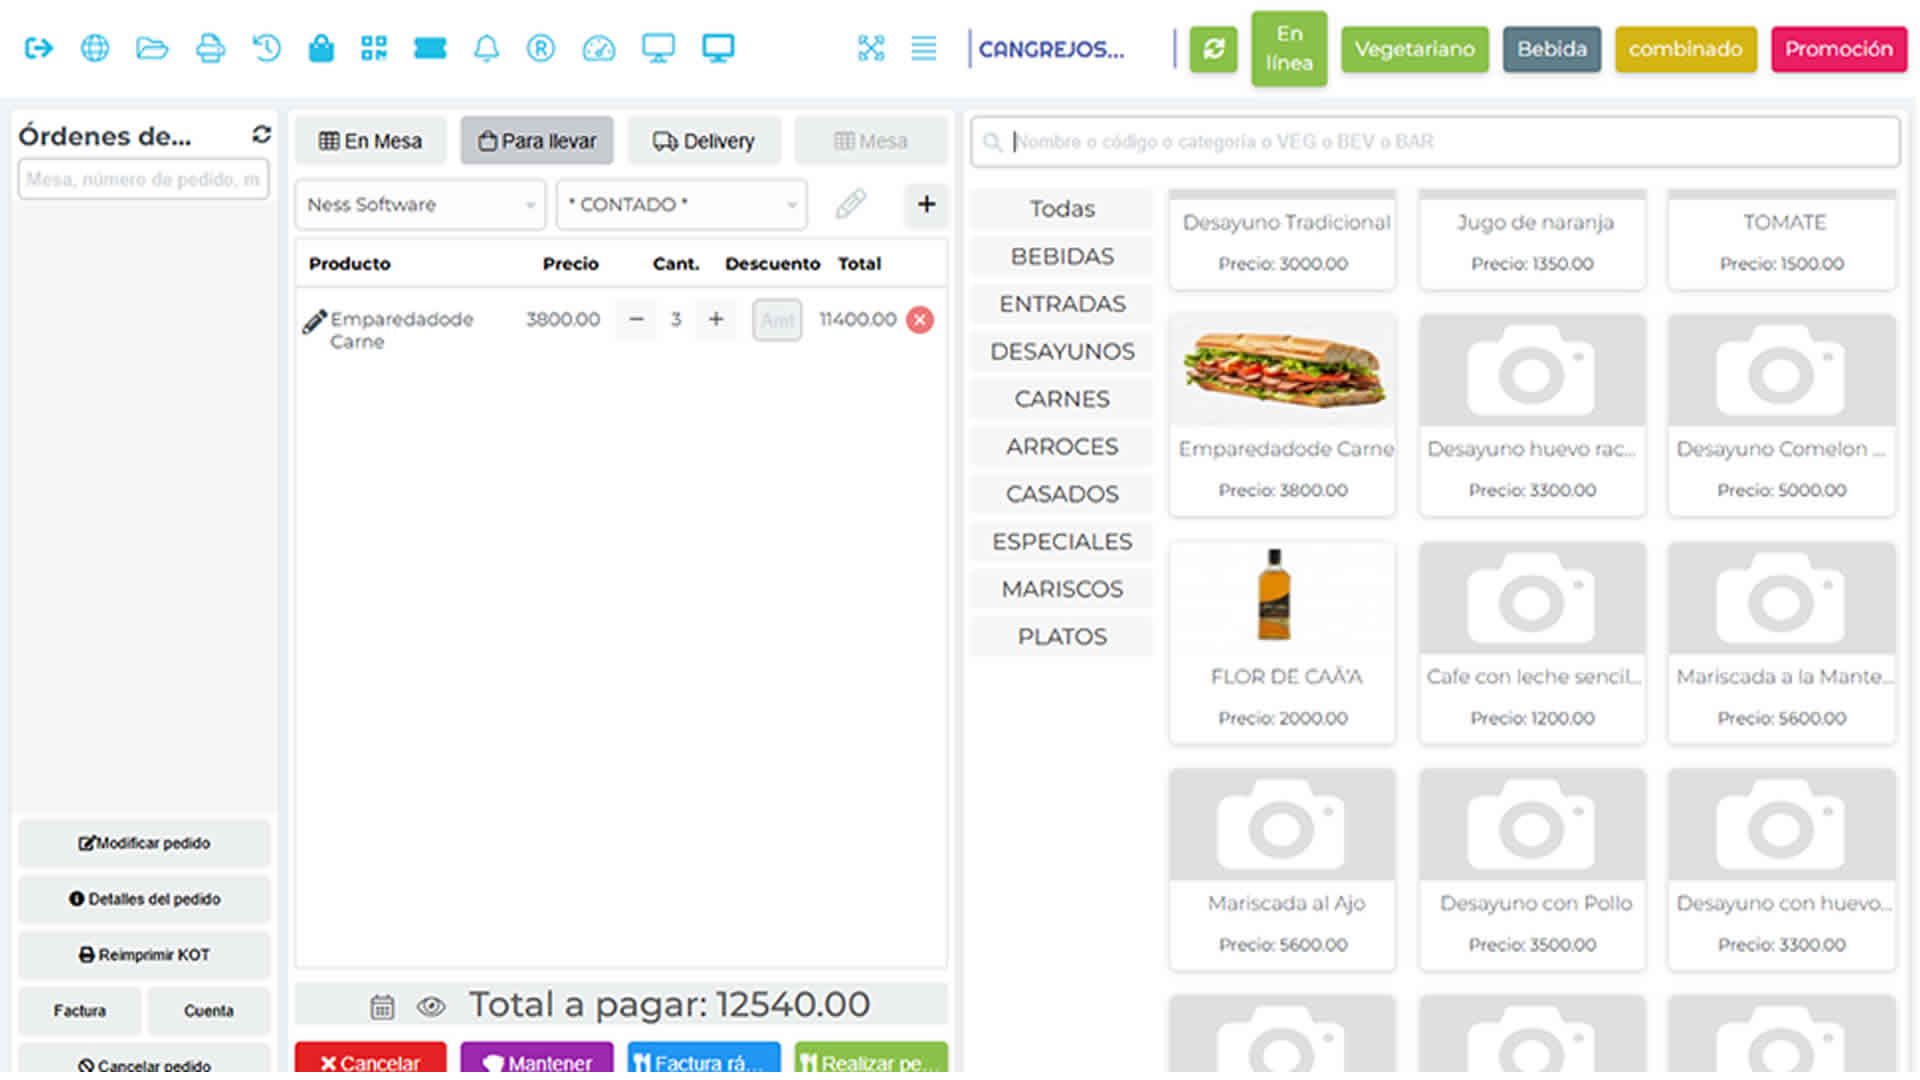
Task: Click the printer icon in top toolbar
Action: 210,48
